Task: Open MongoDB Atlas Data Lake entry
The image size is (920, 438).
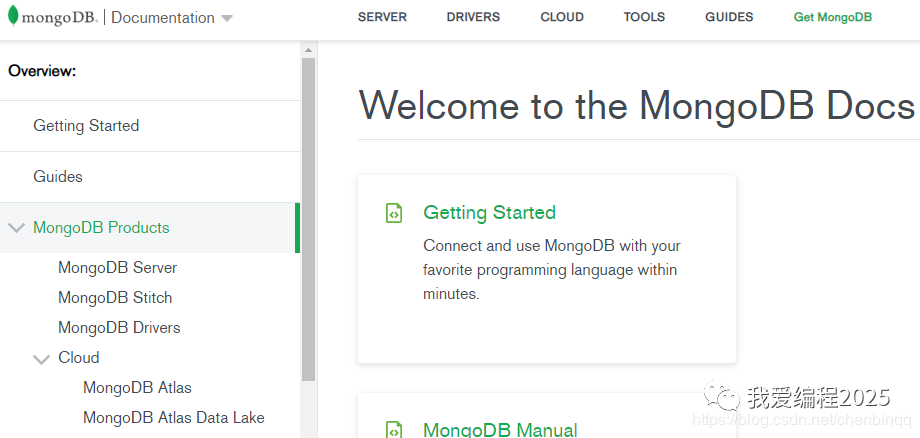Action: coord(174,417)
